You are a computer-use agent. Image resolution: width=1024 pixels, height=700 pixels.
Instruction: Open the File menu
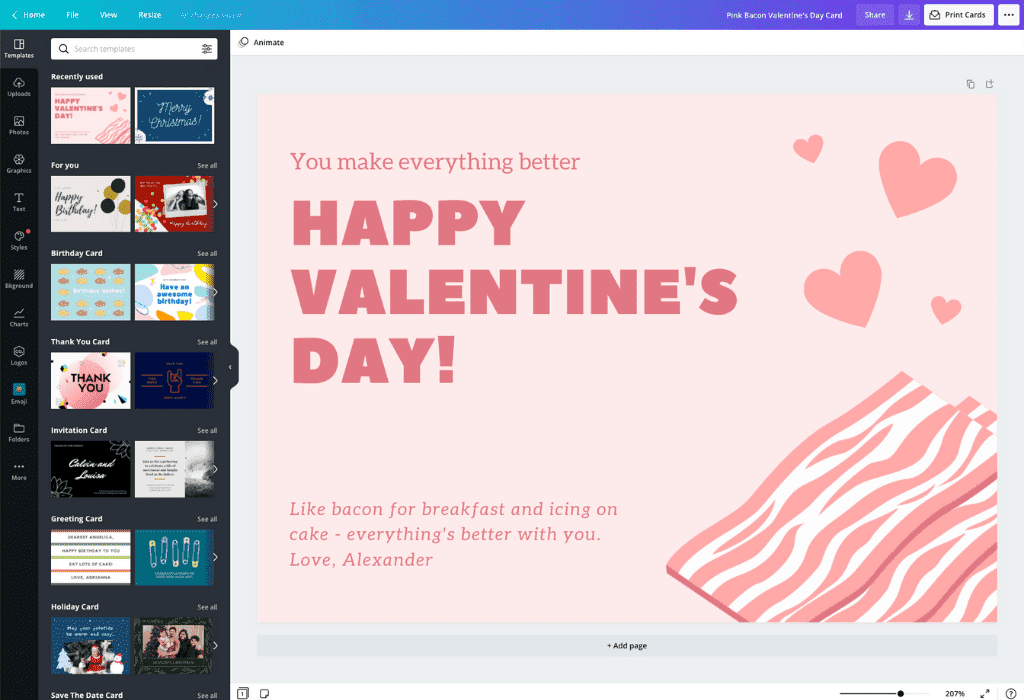[x=72, y=14]
